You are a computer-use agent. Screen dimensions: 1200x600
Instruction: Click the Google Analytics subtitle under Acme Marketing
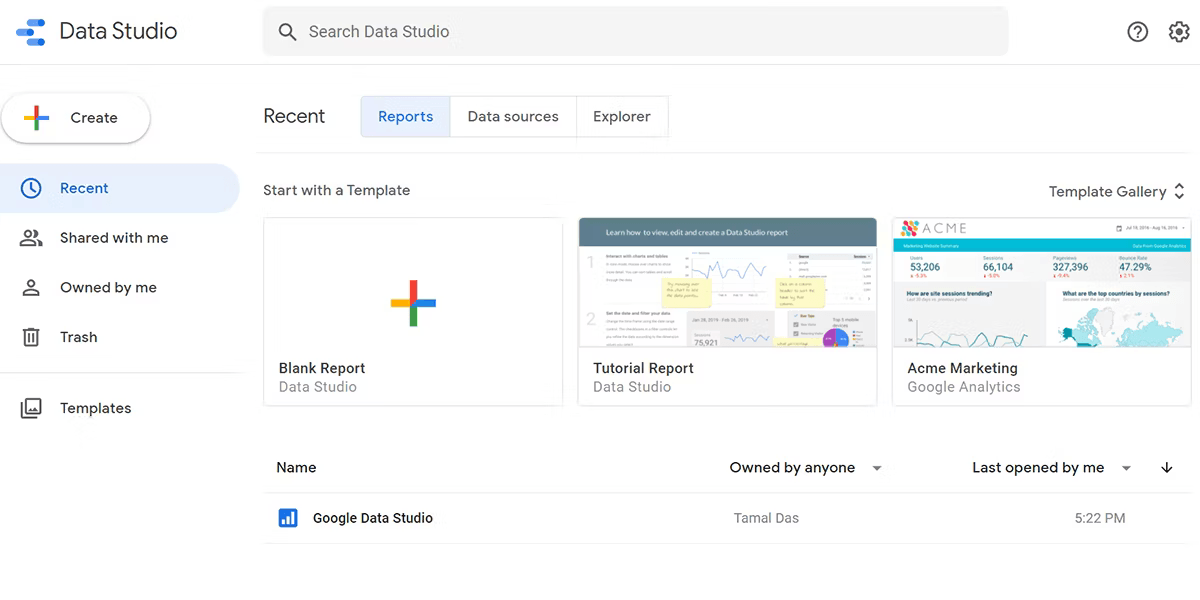pyautogui.click(x=964, y=387)
